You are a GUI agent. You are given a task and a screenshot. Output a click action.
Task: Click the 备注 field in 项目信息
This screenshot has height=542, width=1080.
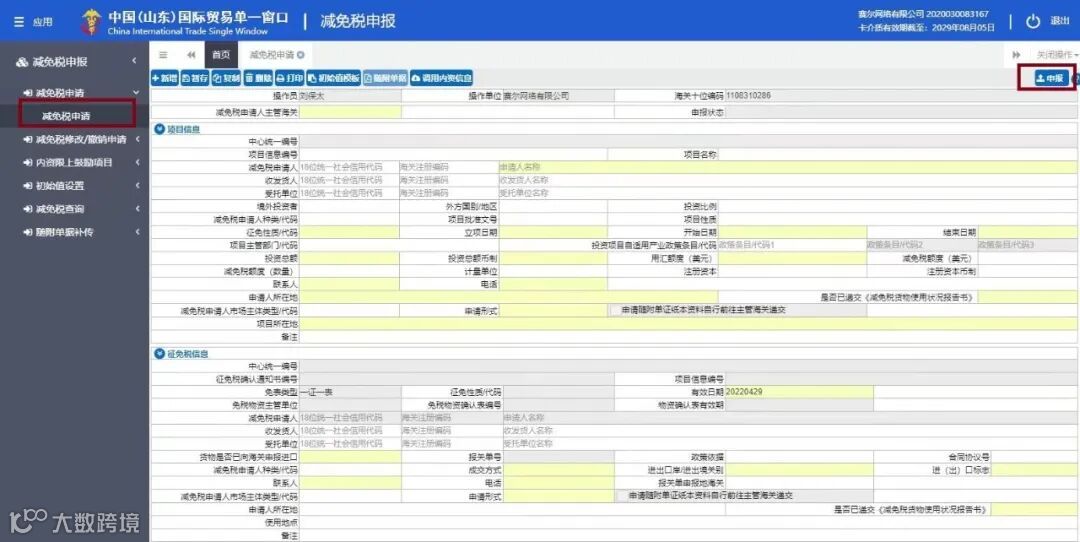(689, 337)
